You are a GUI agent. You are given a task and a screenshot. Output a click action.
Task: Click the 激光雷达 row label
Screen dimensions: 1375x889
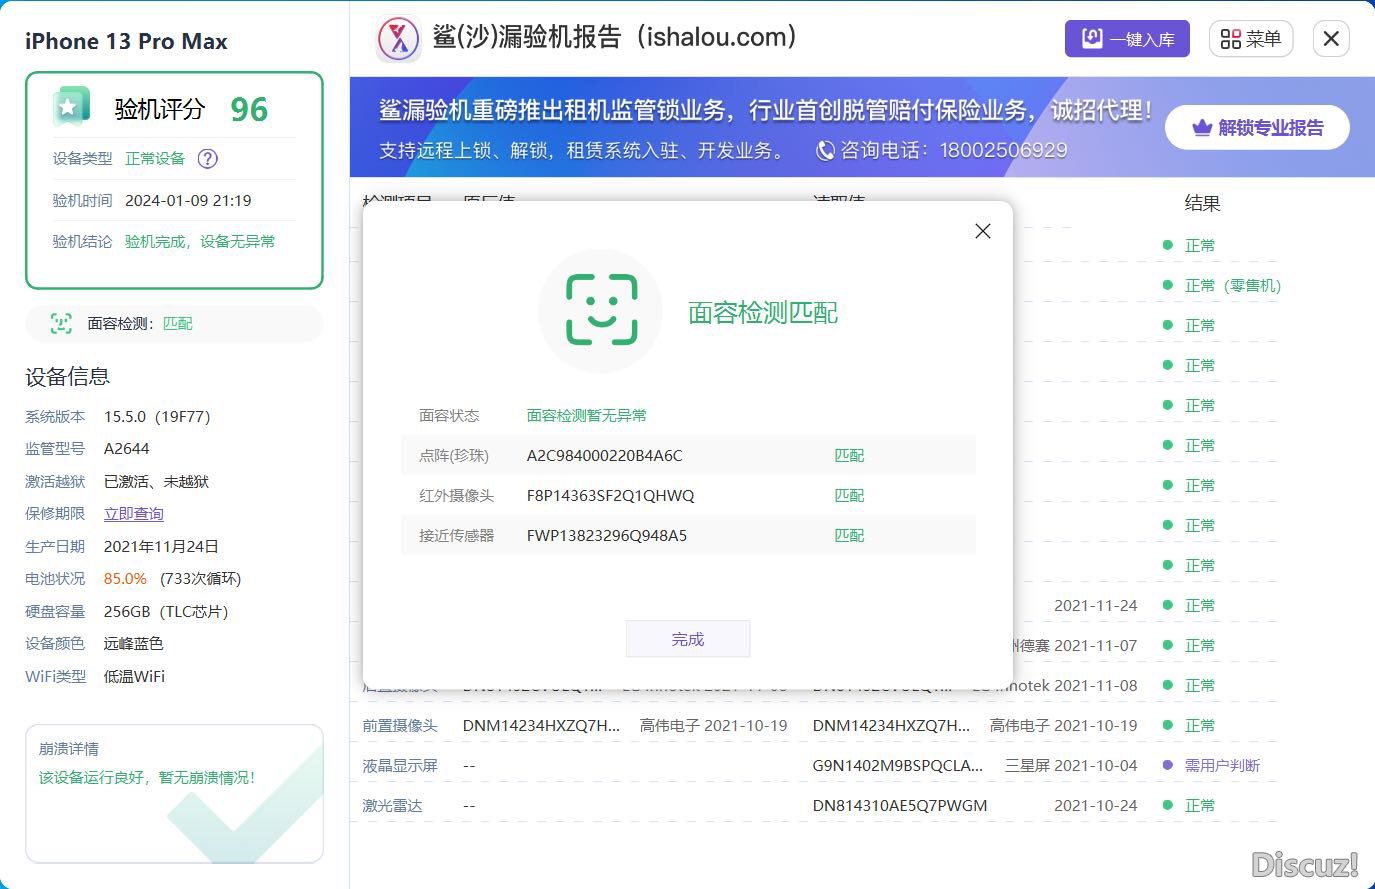(x=392, y=805)
